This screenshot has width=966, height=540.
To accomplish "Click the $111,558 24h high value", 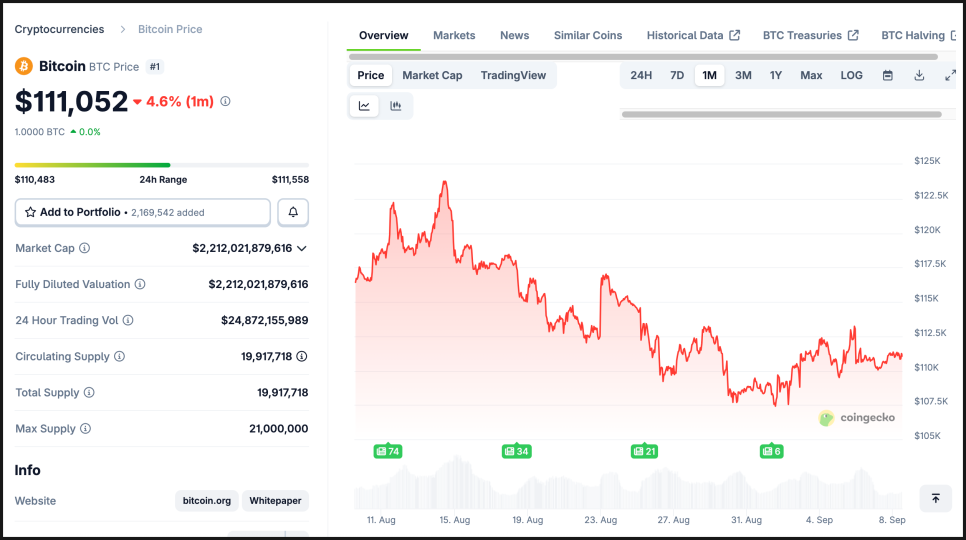I will click(x=290, y=179).
